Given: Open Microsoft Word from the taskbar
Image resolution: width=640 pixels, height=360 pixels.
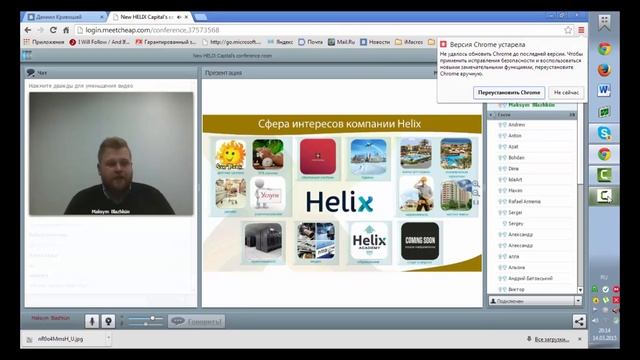Looking at the screenshot, I should click(604, 90).
